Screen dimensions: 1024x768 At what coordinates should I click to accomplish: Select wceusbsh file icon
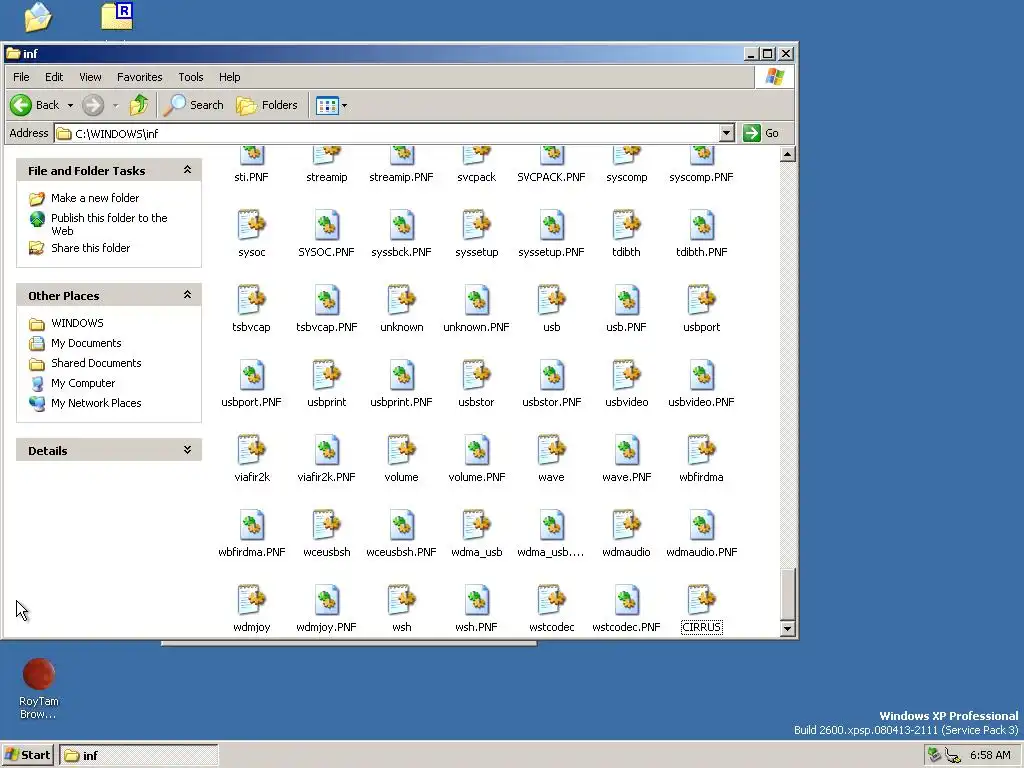pos(326,526)
